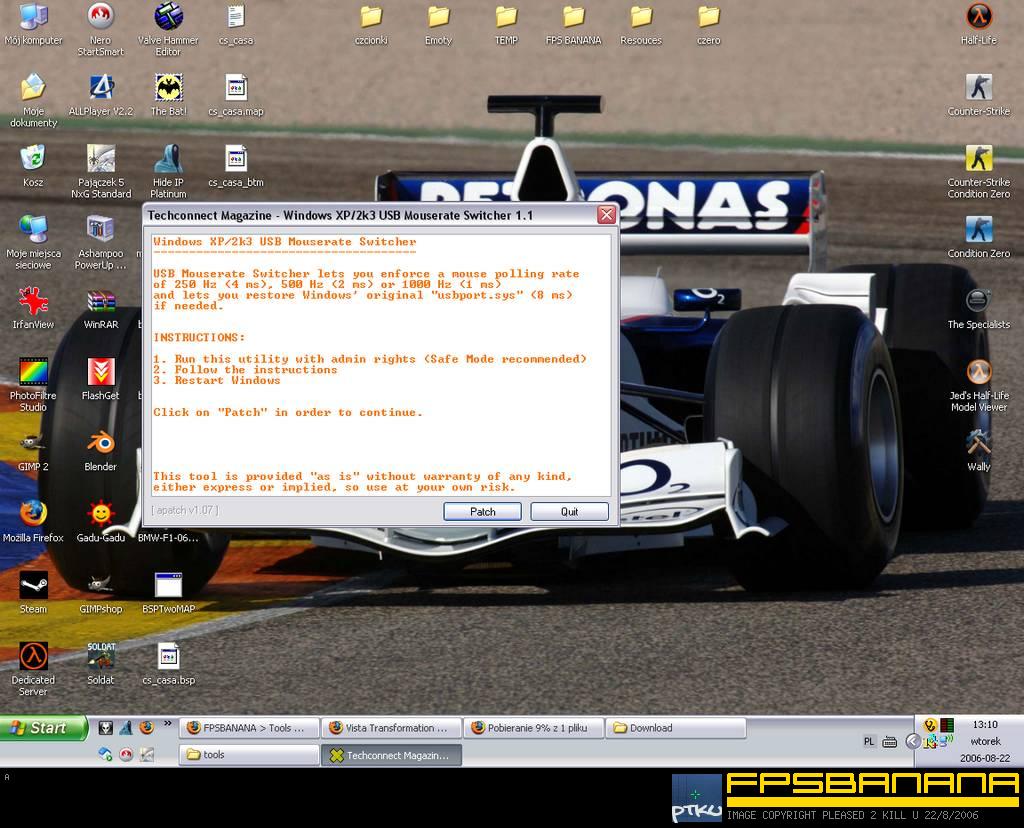
Task: Launch Pajączek 5 NxG Standard icon
Action: (x=101, y=172)
